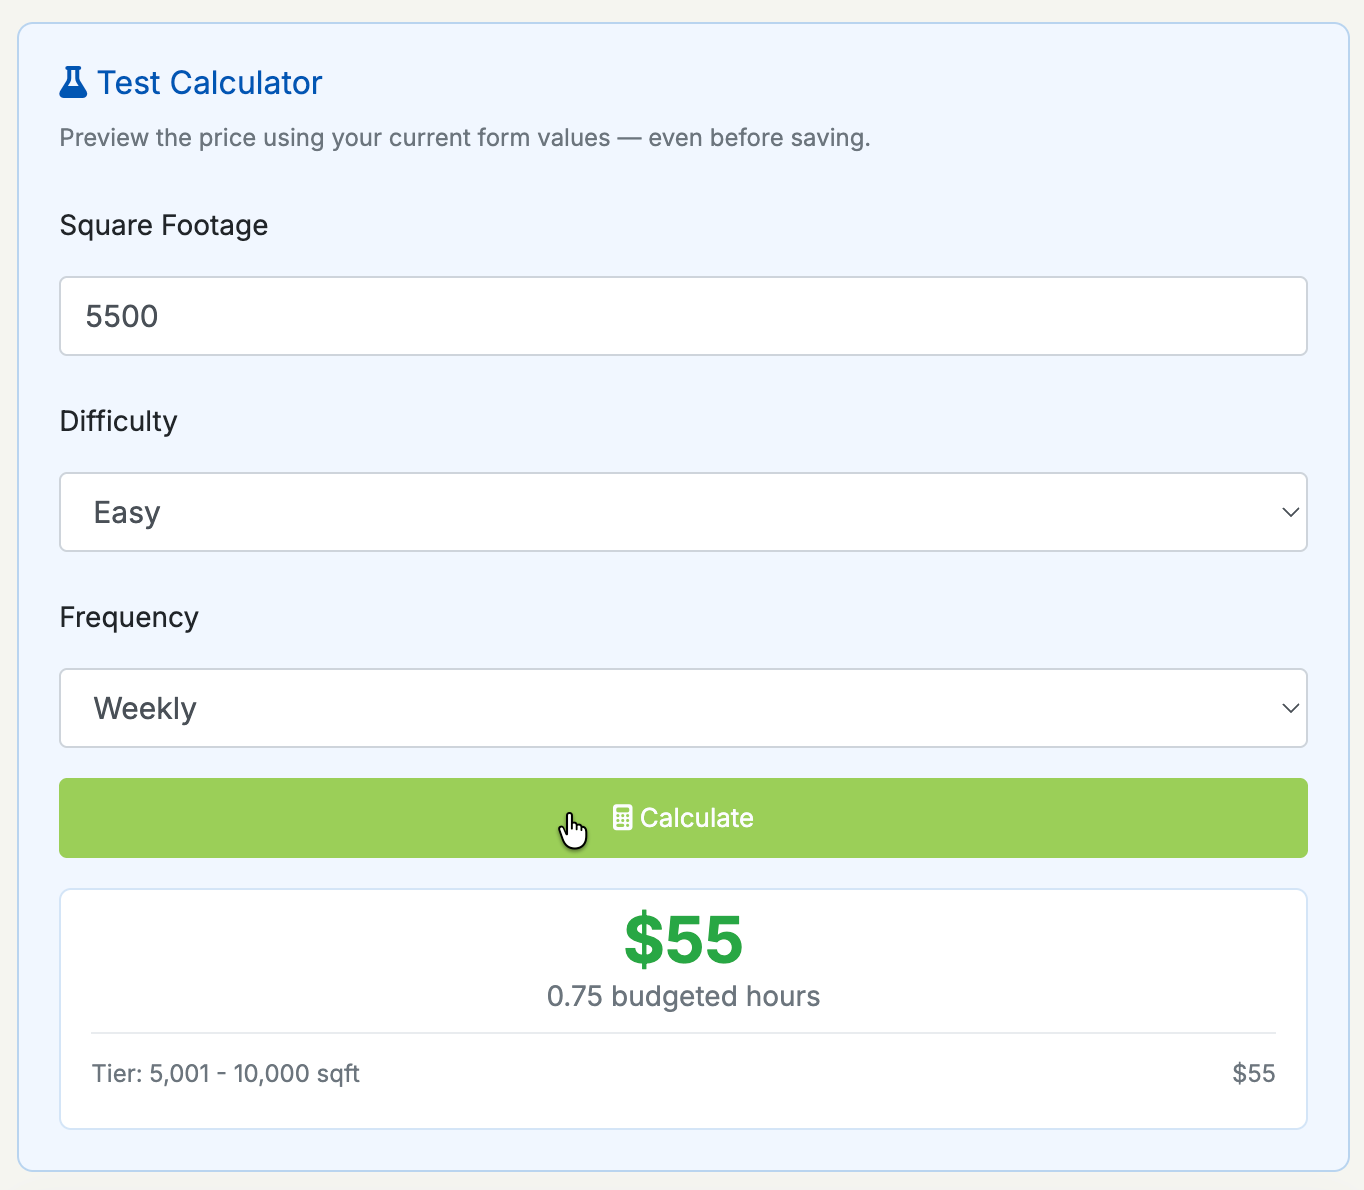1364x1190 pixels.
Task: Click the small $55 tier amount
Action: pyautogui.click(x=1254, y=1074)
